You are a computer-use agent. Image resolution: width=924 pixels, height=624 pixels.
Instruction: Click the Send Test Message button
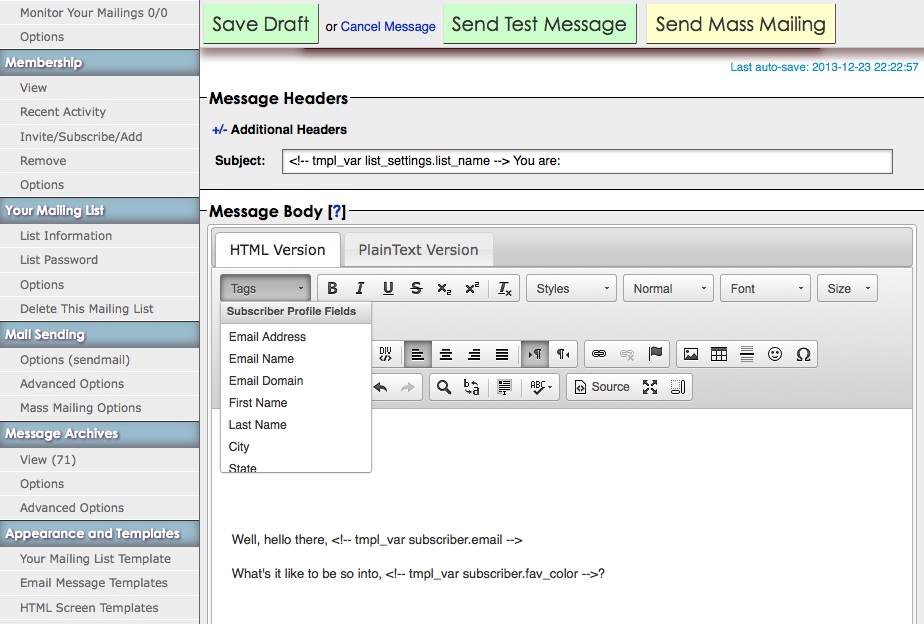pyautogui.click(x=539, y=24)
